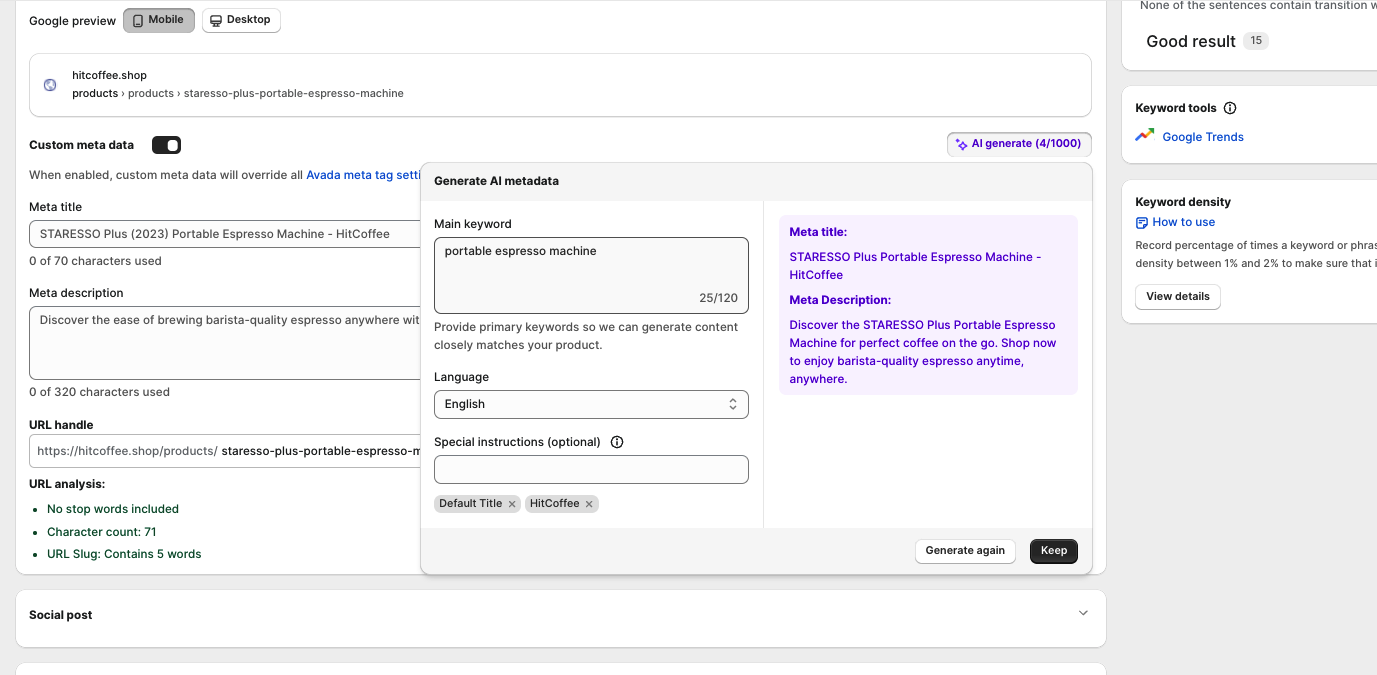1377x675 pixels.
Task: Remove the HitCoffee tag
Action: click(x=589, y=504)
